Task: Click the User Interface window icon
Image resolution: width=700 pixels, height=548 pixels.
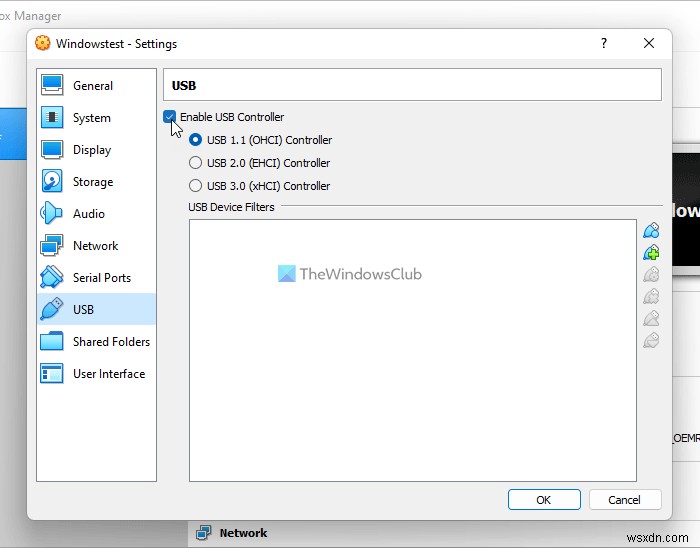Action: (x=52, y=374)
